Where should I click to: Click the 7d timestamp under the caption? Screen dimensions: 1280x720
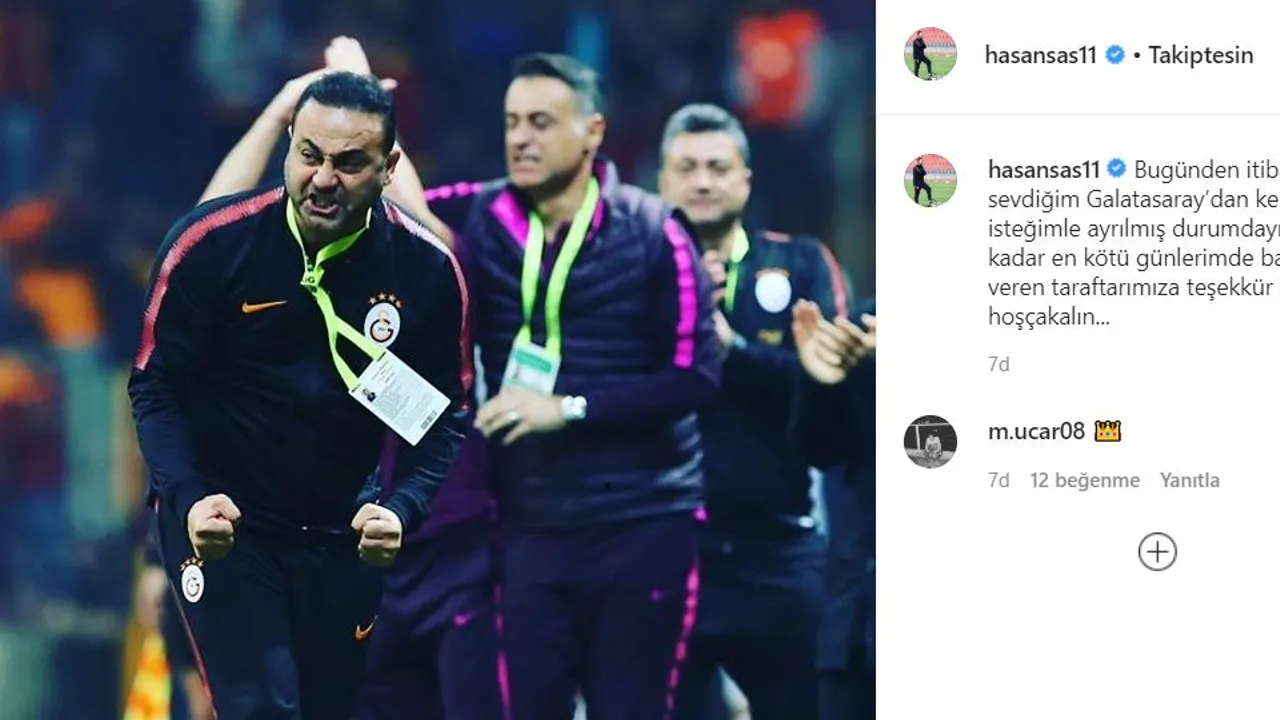999,364
